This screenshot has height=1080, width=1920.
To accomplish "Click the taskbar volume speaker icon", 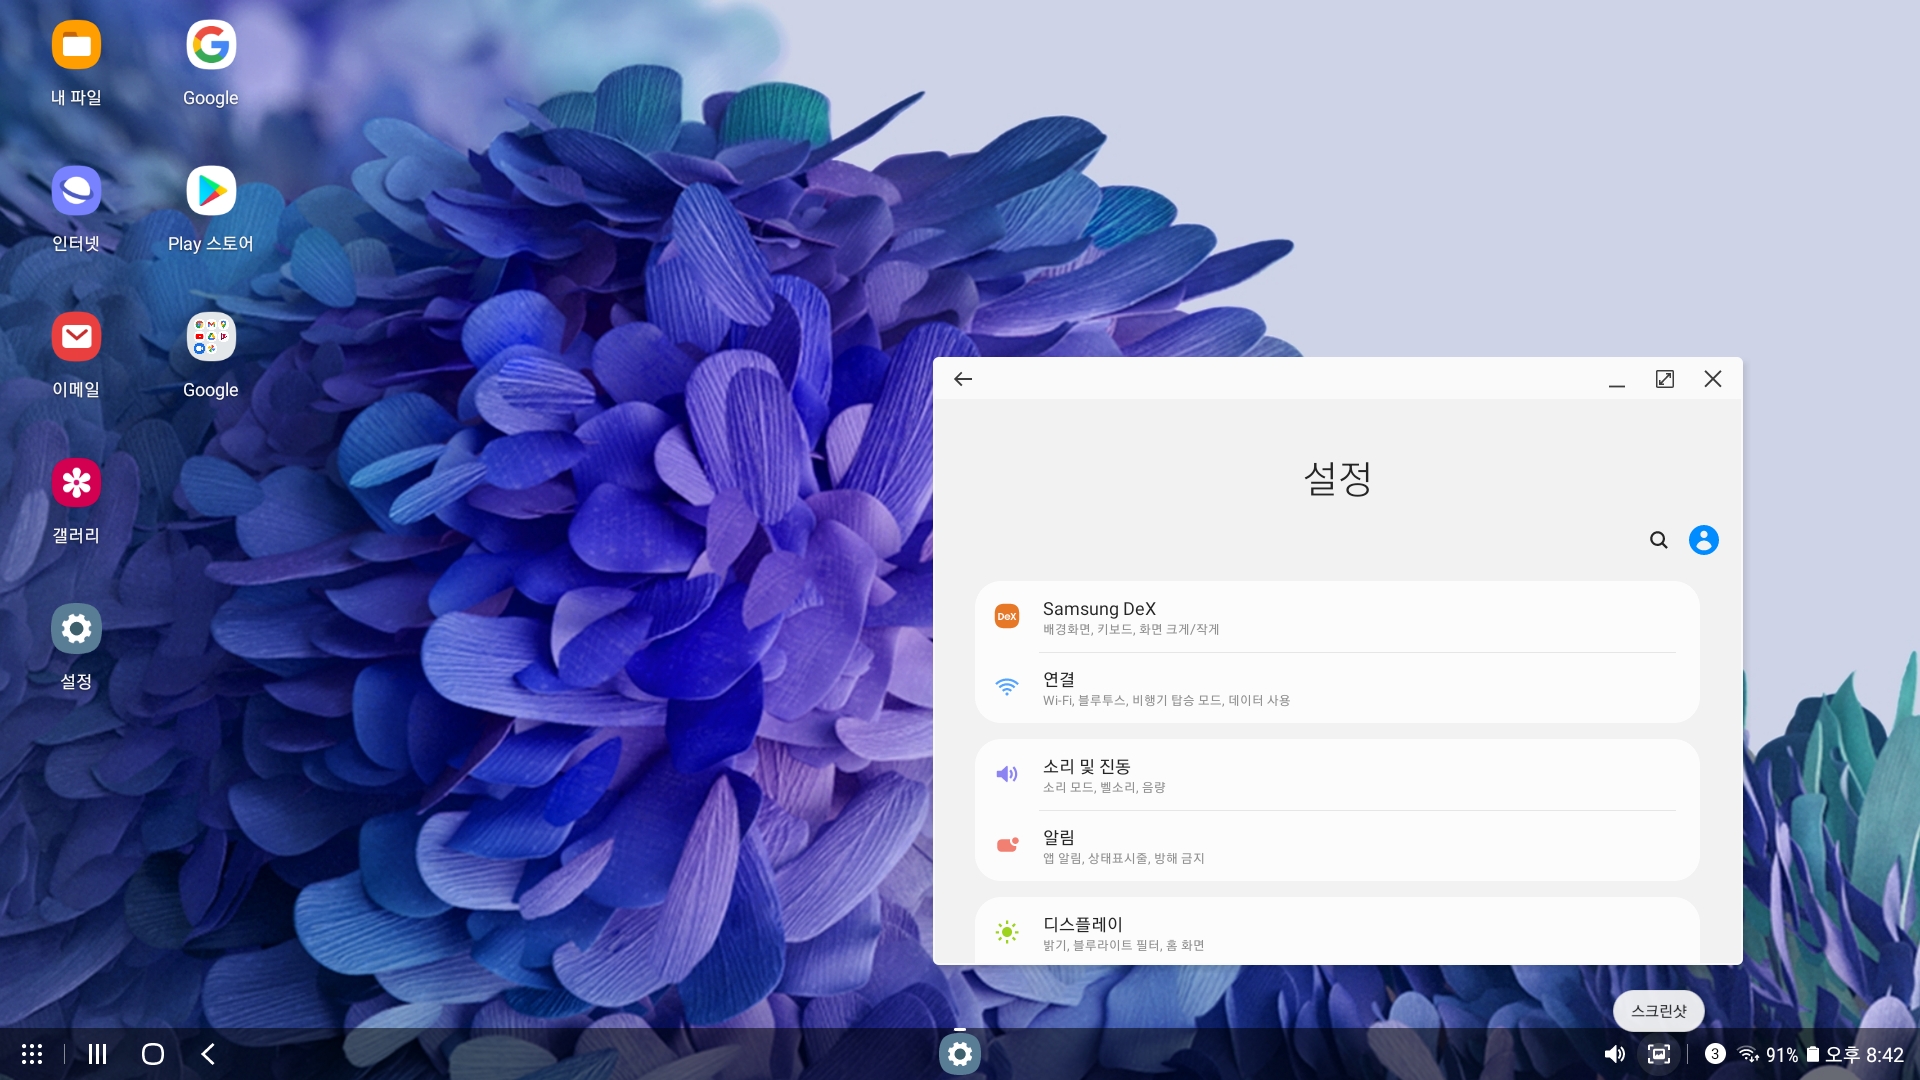I will click(1614, 1054).
